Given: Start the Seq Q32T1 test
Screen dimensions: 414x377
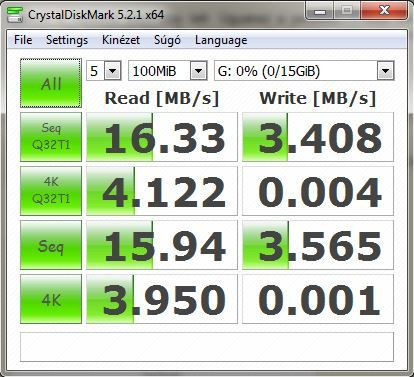Looking at the screenshot, I should [x=51, y=137].
